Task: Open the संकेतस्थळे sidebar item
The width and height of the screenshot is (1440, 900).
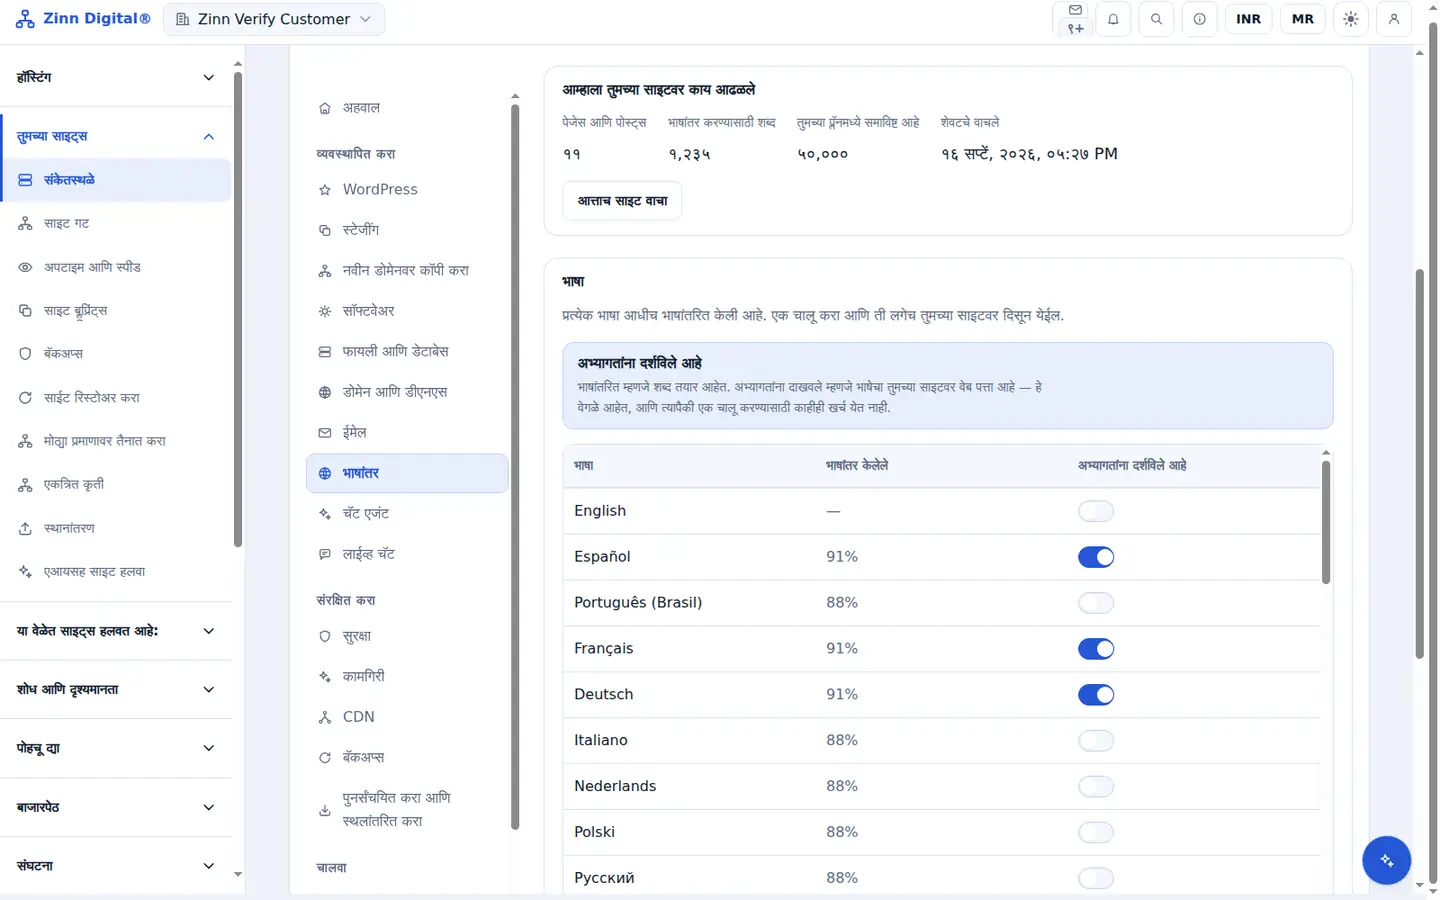Action: (116, 180)
